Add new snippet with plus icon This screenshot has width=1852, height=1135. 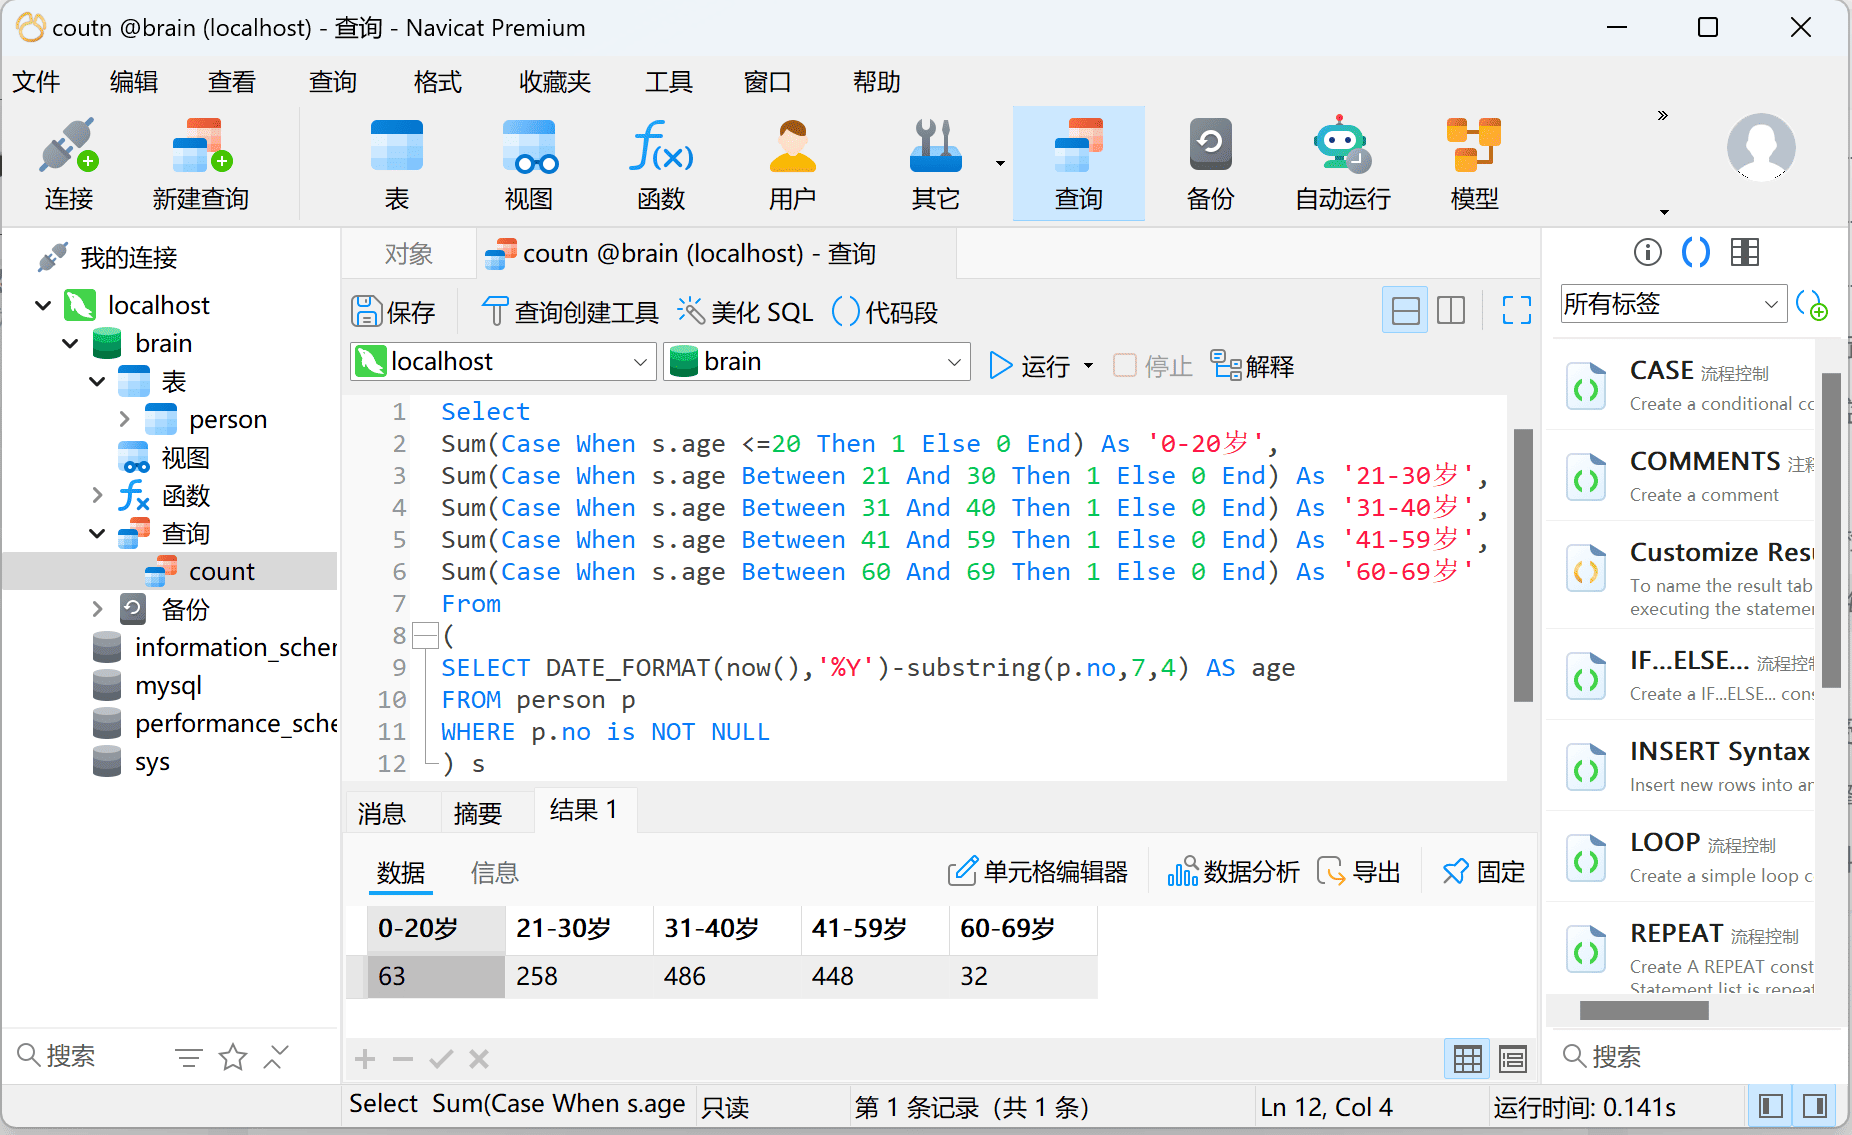pyautogui.click(x=1812, y=304)
